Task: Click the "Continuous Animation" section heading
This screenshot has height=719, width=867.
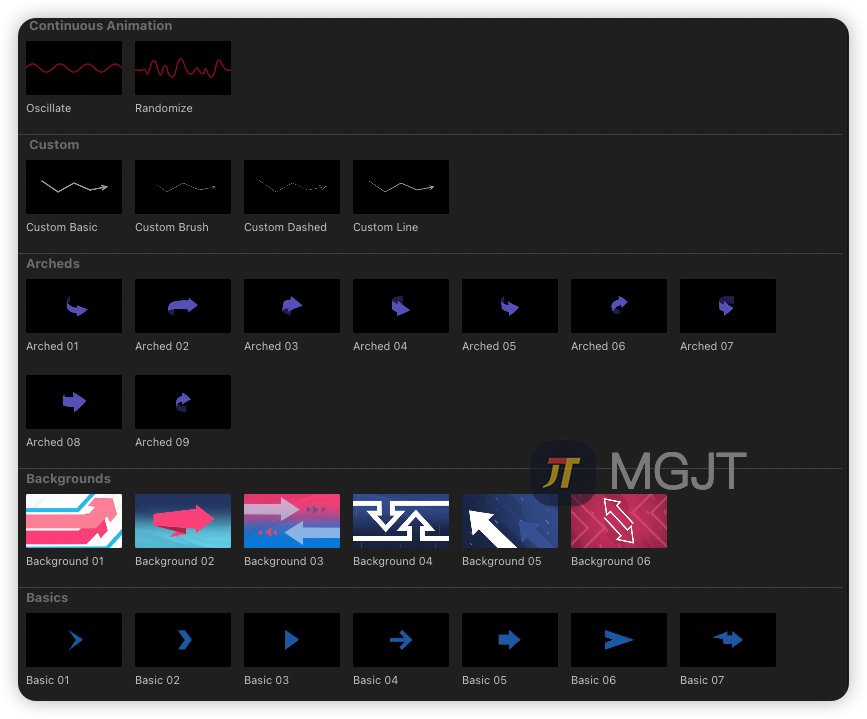Action: click(x=101, y=26)
